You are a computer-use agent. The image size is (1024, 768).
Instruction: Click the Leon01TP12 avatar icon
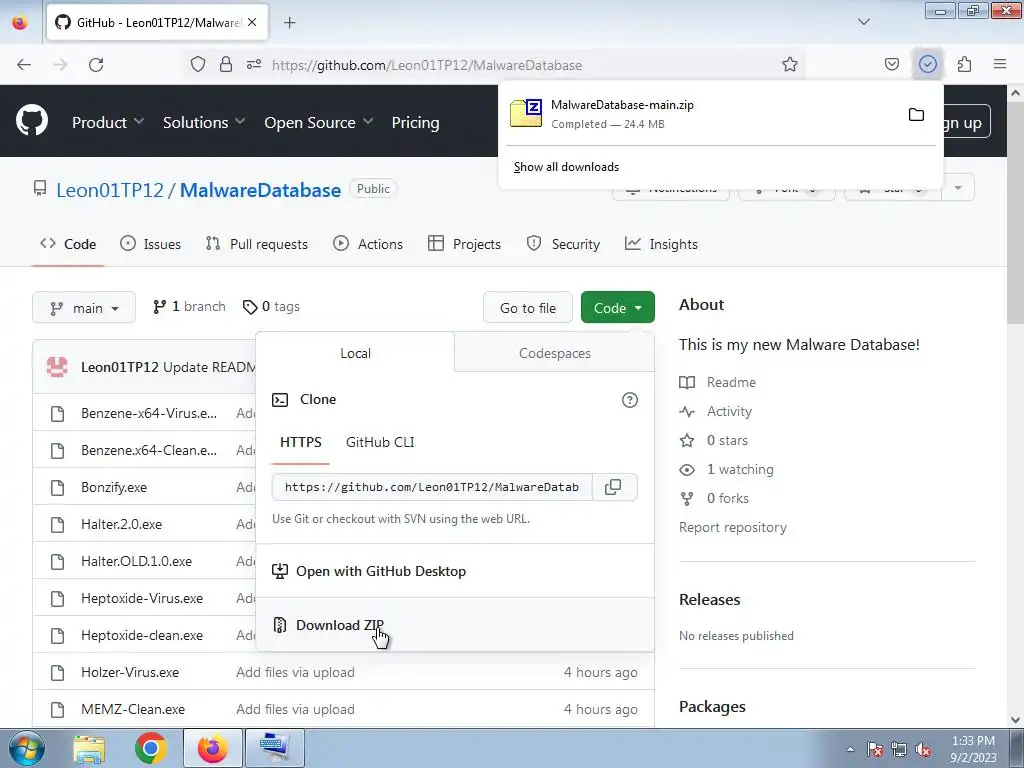(x=57, y=366)
